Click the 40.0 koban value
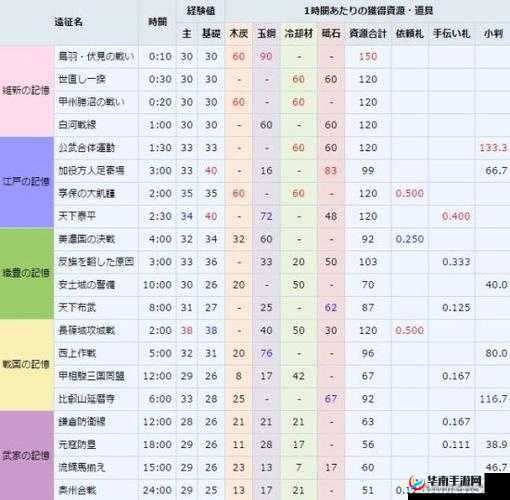This screenshot has height=500, width=510. pyautogui.click(x=496, y=285)
